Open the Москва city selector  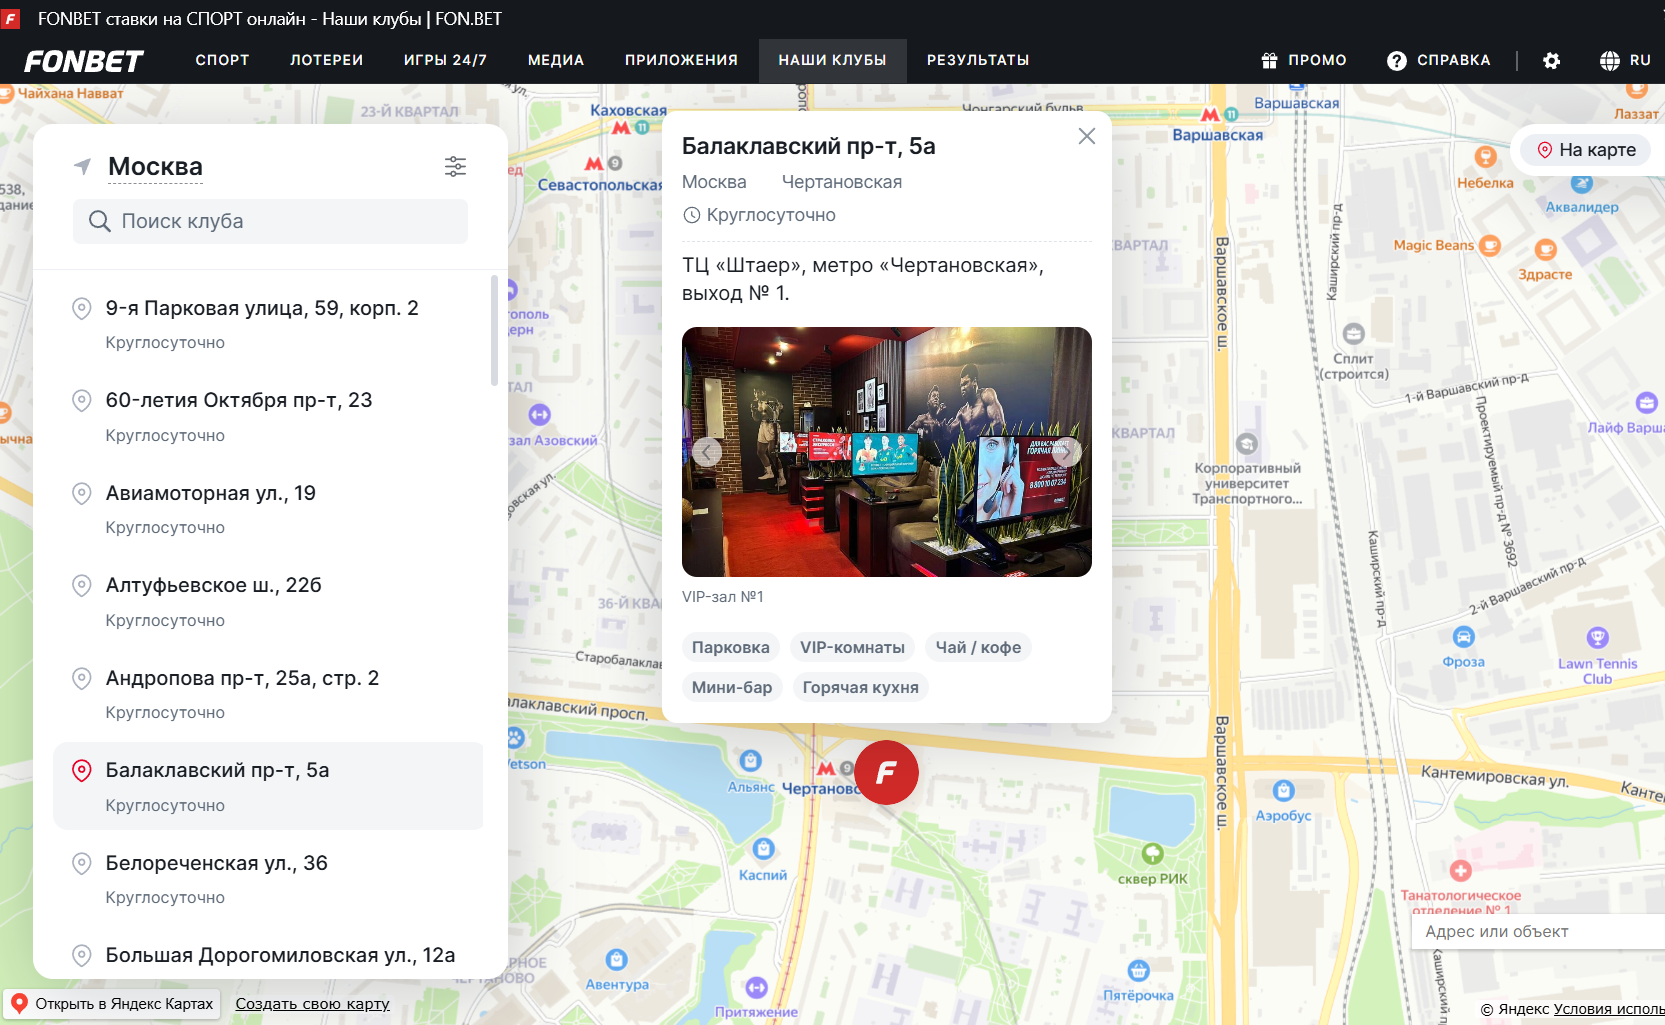(x=155, y=167)
